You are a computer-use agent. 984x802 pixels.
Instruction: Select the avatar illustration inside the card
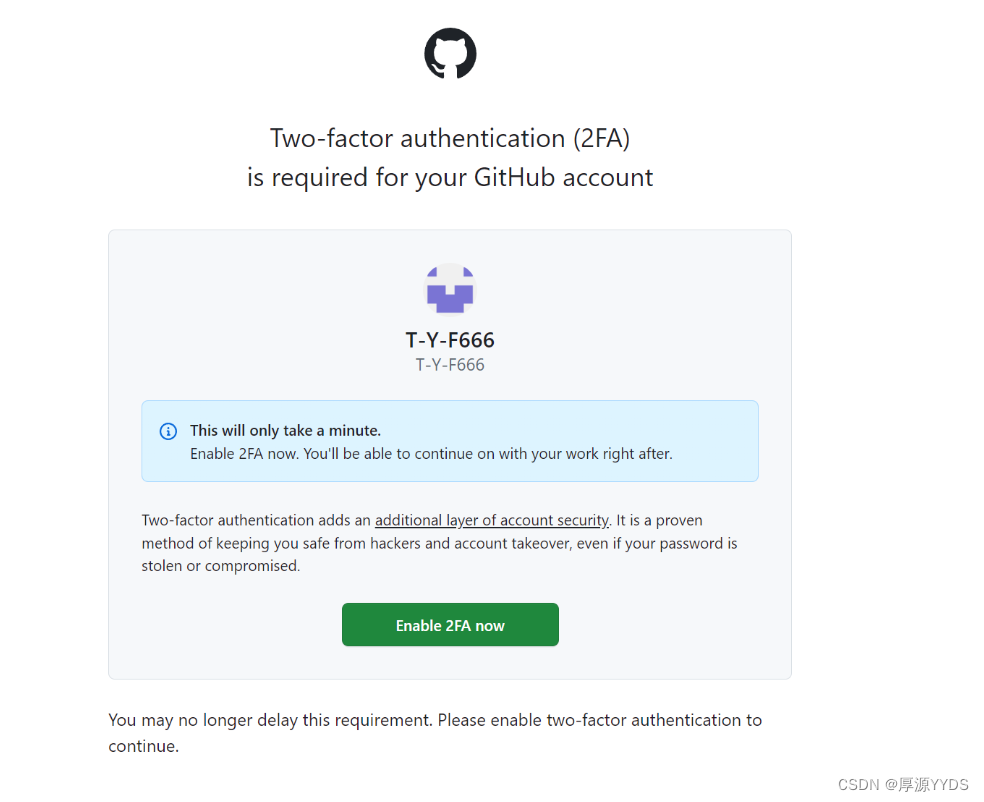450,290
